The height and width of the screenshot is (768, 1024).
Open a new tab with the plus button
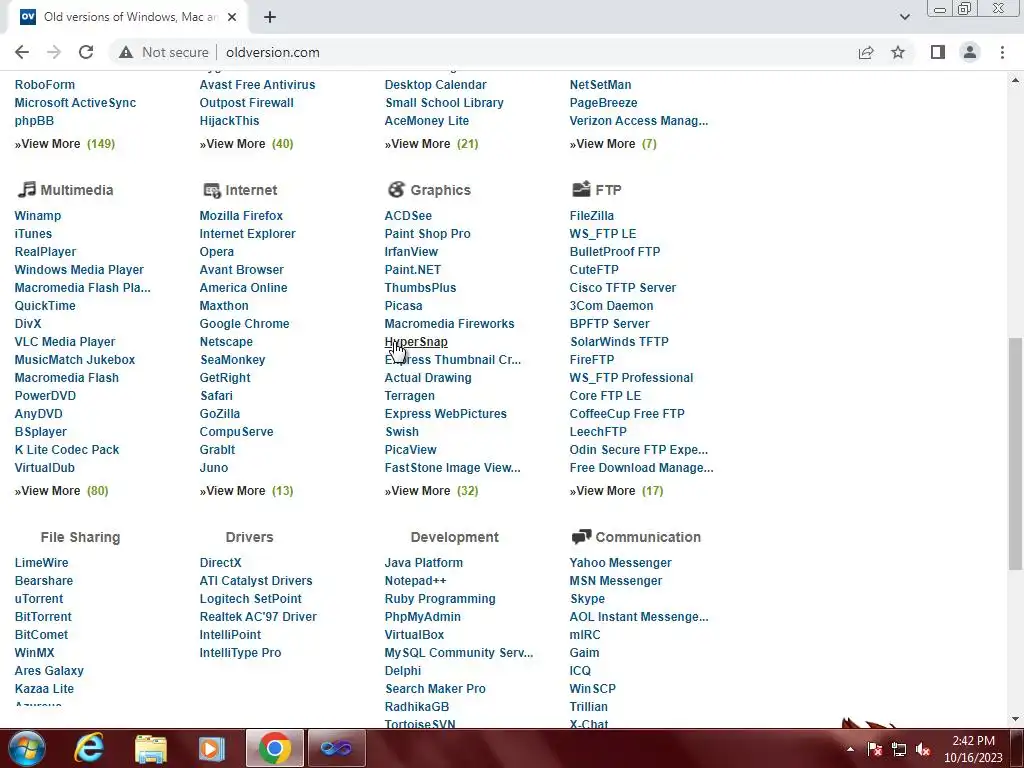[270, 17]
